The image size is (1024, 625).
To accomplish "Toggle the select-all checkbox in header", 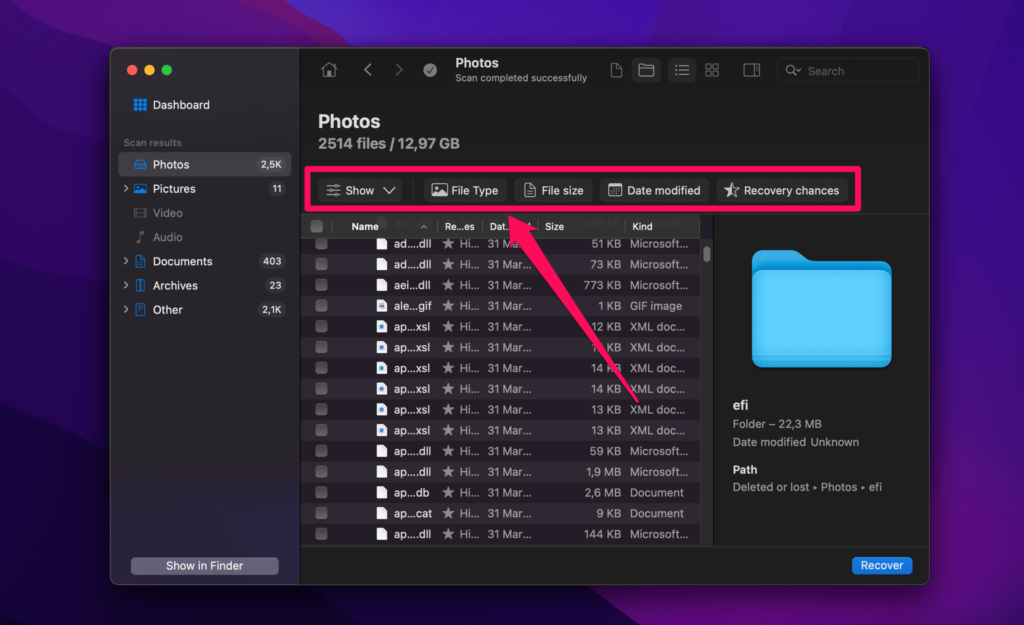I will (x=317, y=227).
